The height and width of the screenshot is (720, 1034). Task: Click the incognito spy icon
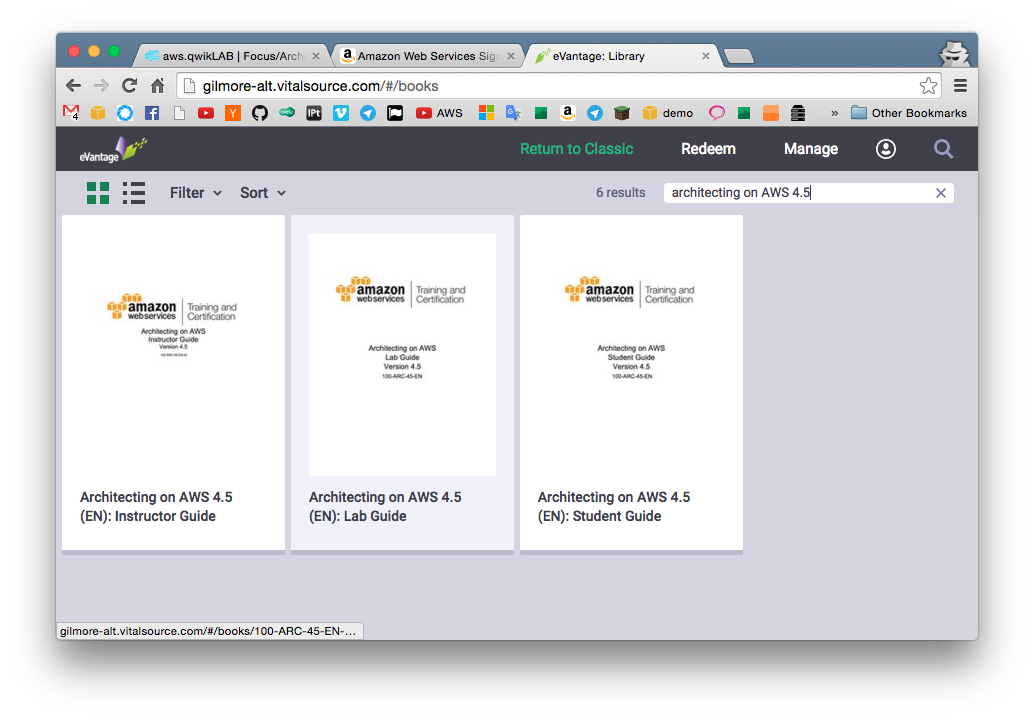[954, 53]
